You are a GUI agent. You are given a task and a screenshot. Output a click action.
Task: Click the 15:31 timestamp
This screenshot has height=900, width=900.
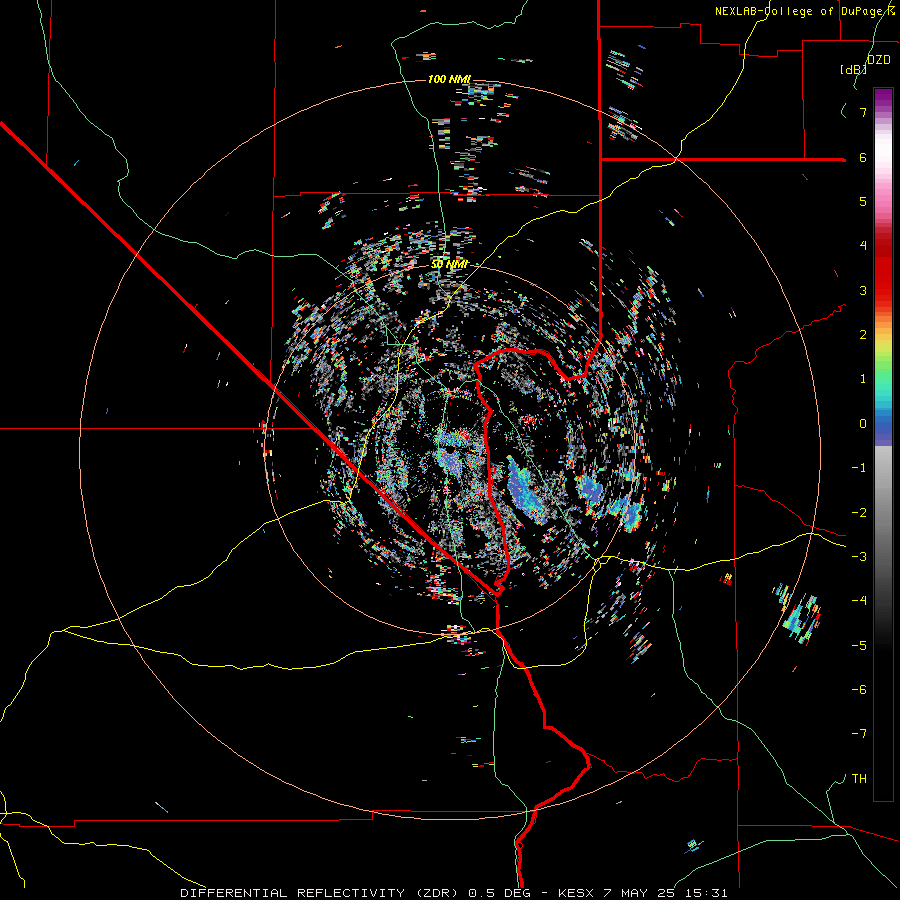(x=709, y=893)
